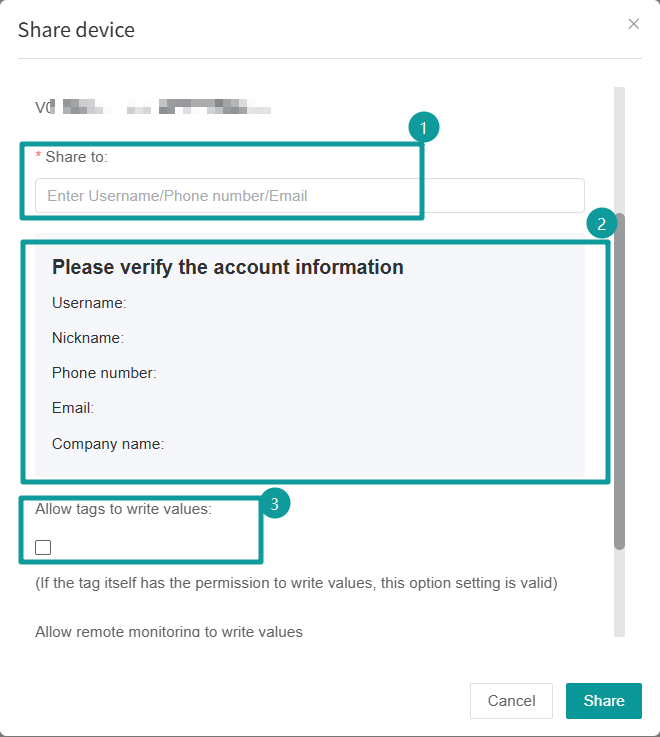This screenshot has height=737, width=660.
Task: Click 'Allow remote monitoring to write values' text
Action: [169, 631]
